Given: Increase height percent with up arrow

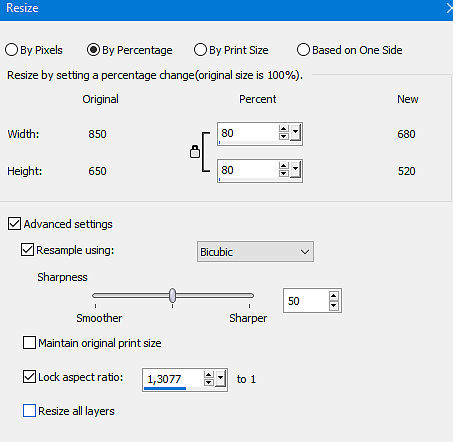Looking at the screenshot, I should (284, 166).
